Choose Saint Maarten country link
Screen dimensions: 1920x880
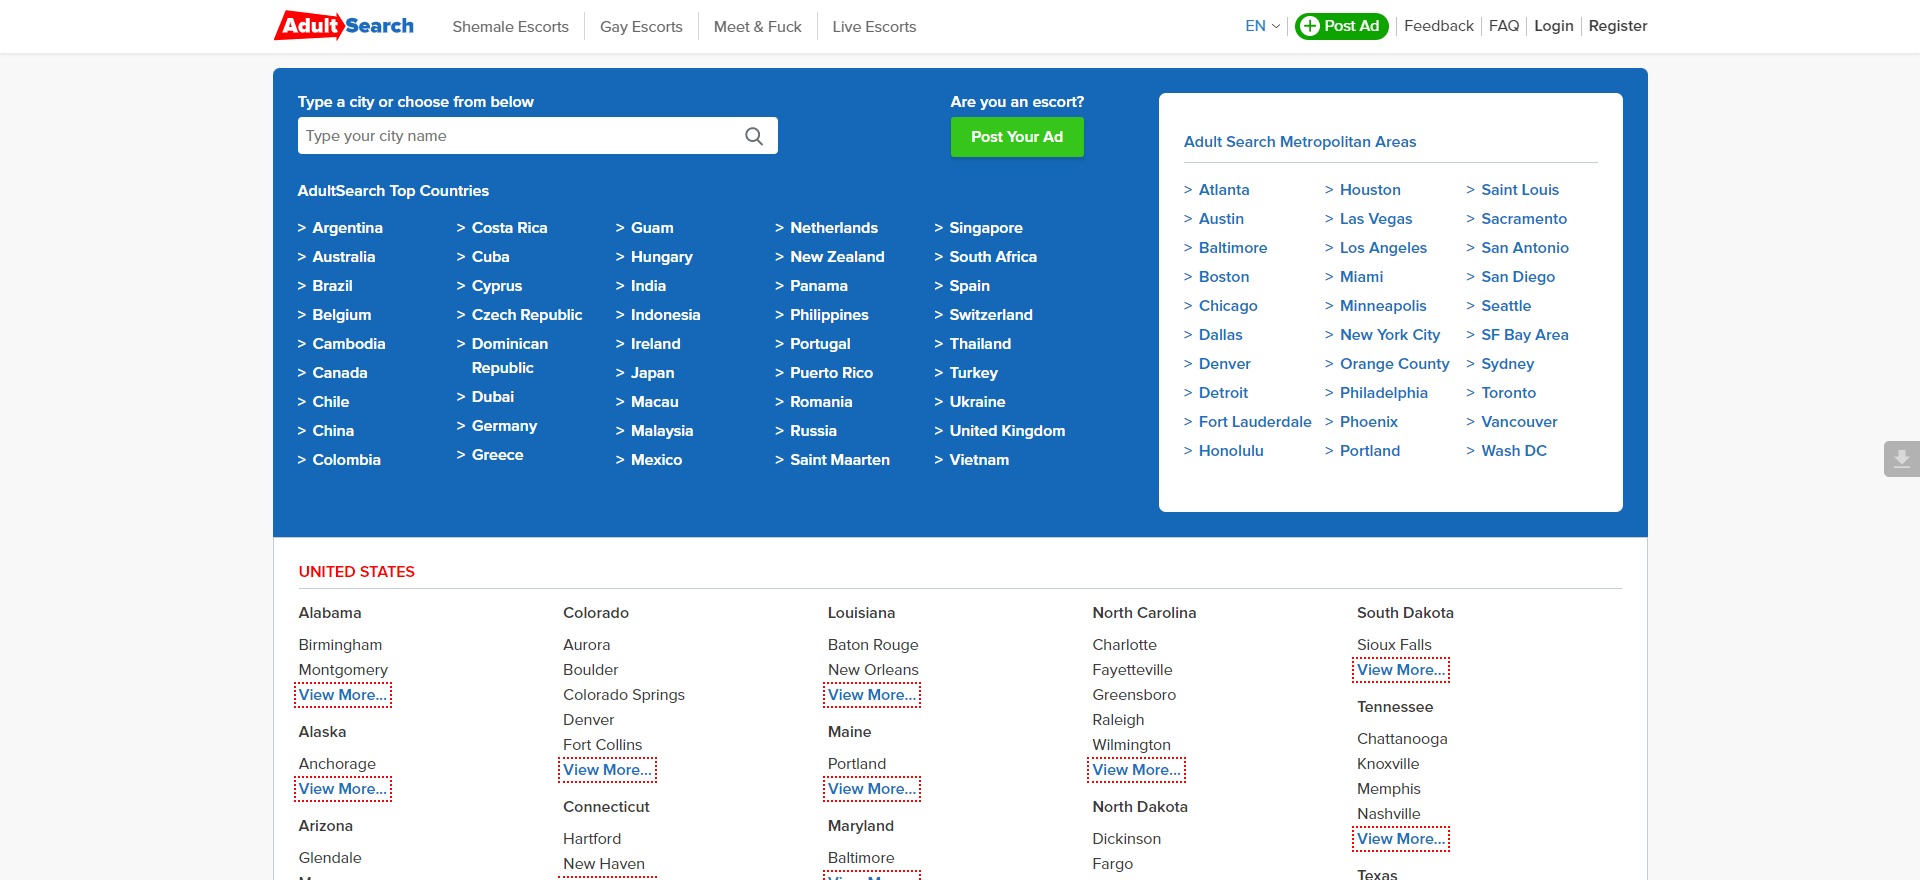pyautogui.click(x=840, y=460)
